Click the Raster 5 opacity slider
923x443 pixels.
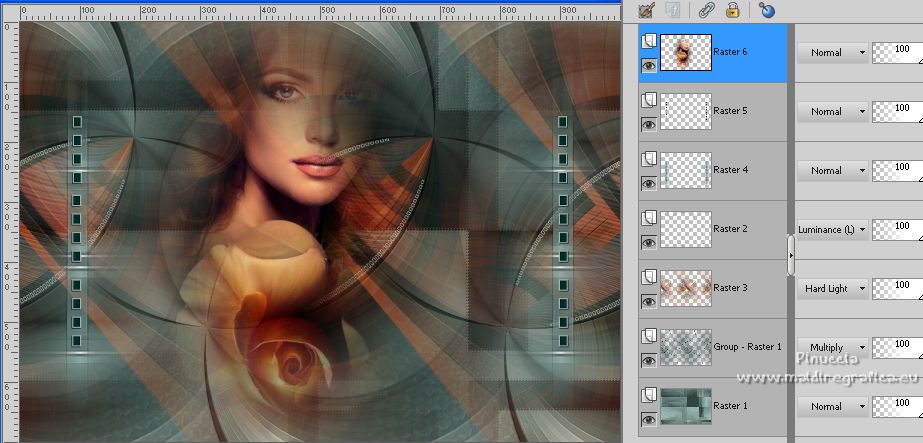[x=898, y=111]
